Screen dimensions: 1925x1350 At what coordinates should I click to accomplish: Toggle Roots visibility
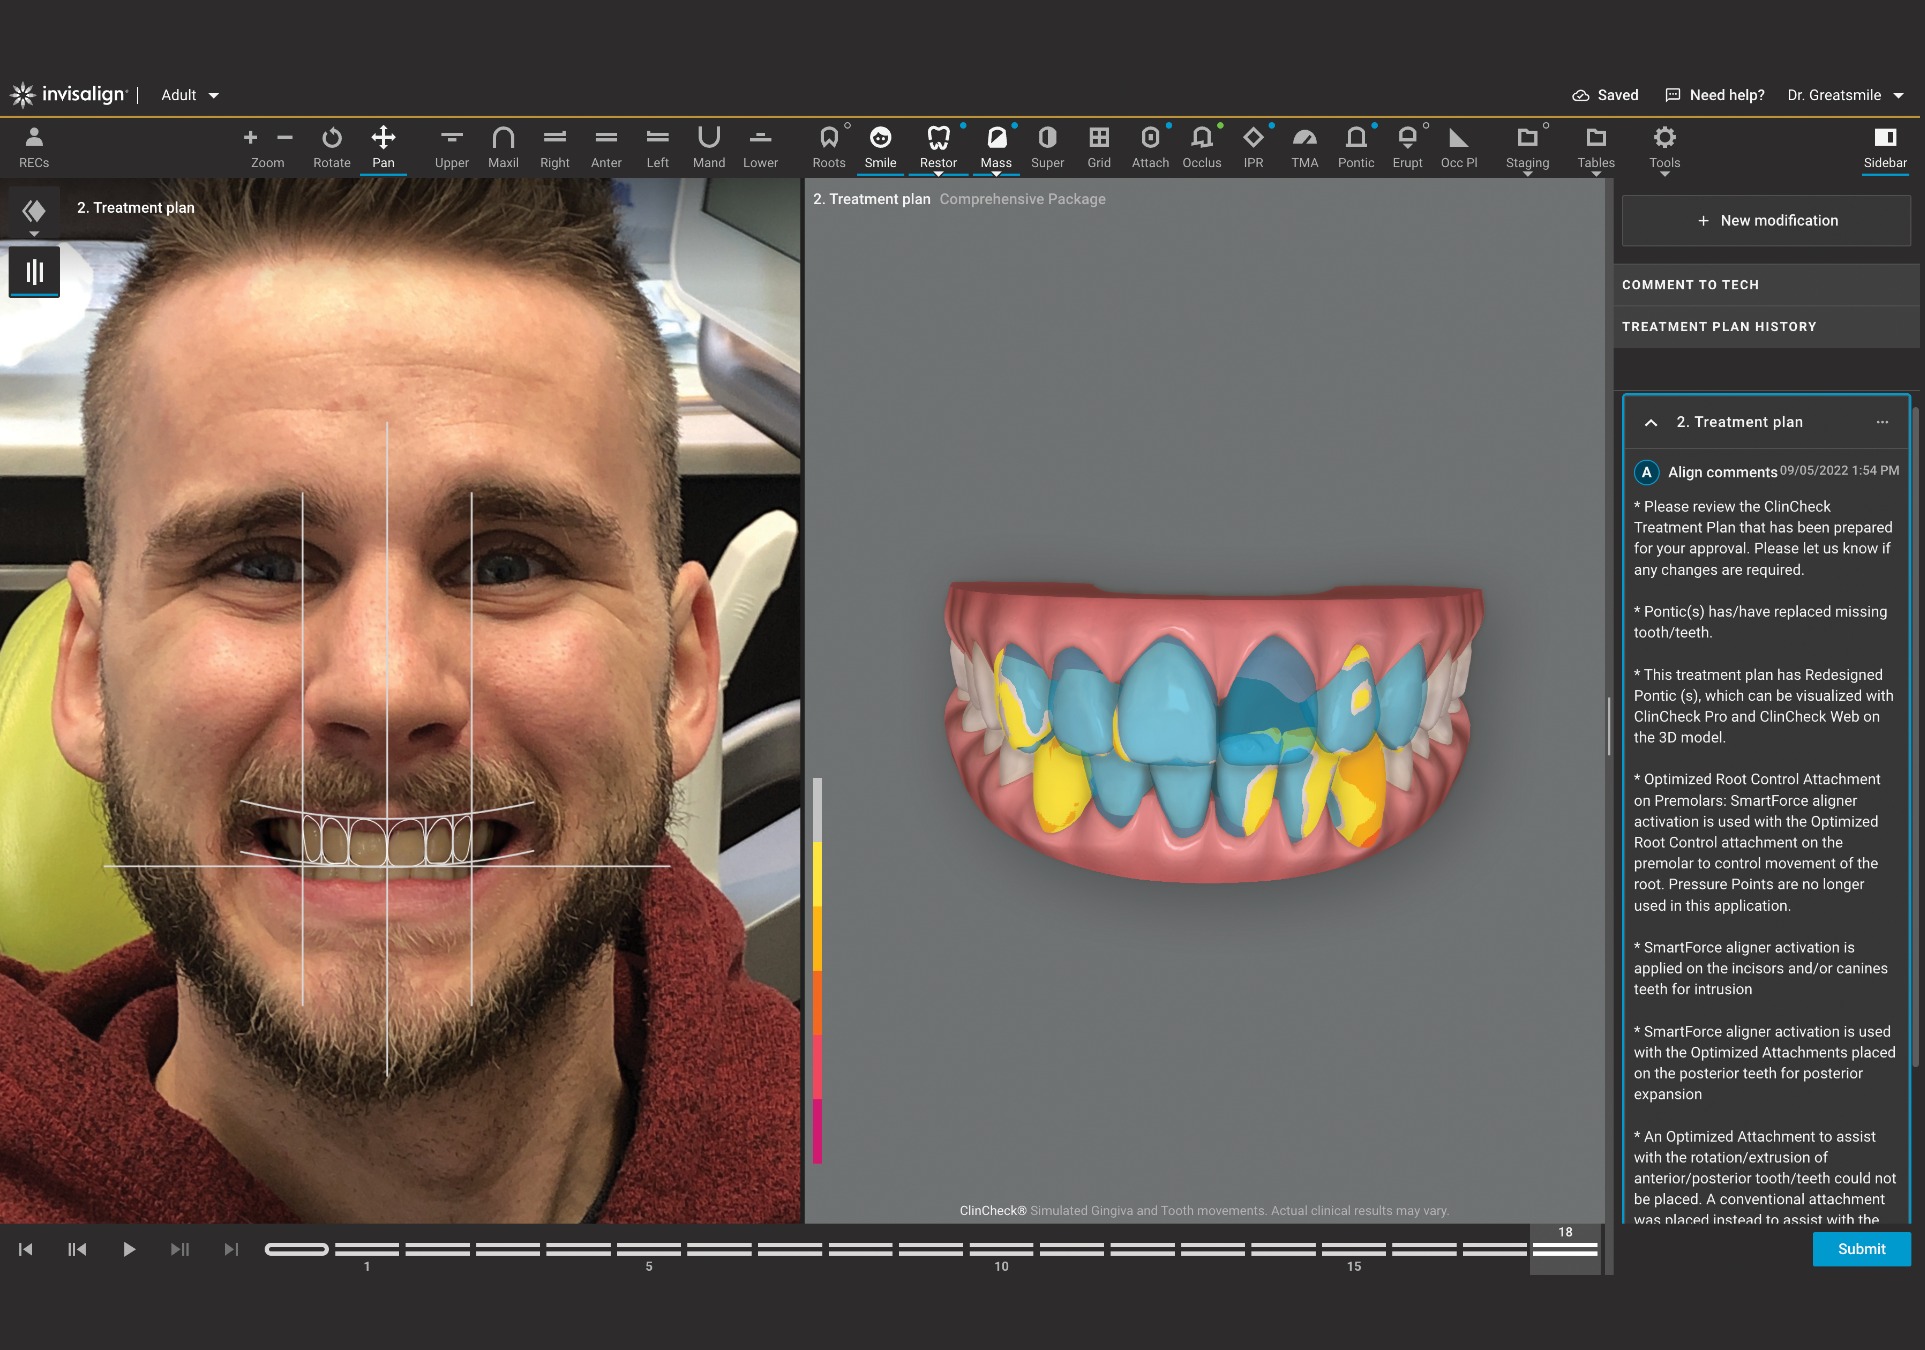pyautogui.click(x=828, y=146)
